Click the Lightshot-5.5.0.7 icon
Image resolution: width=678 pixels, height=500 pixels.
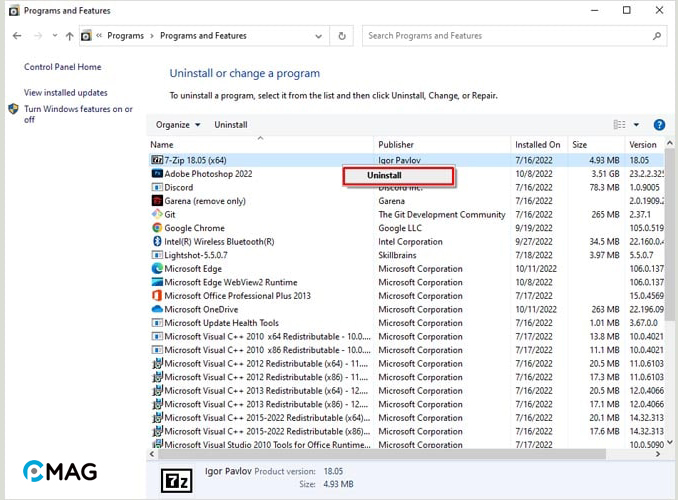(x=157, y=255)
